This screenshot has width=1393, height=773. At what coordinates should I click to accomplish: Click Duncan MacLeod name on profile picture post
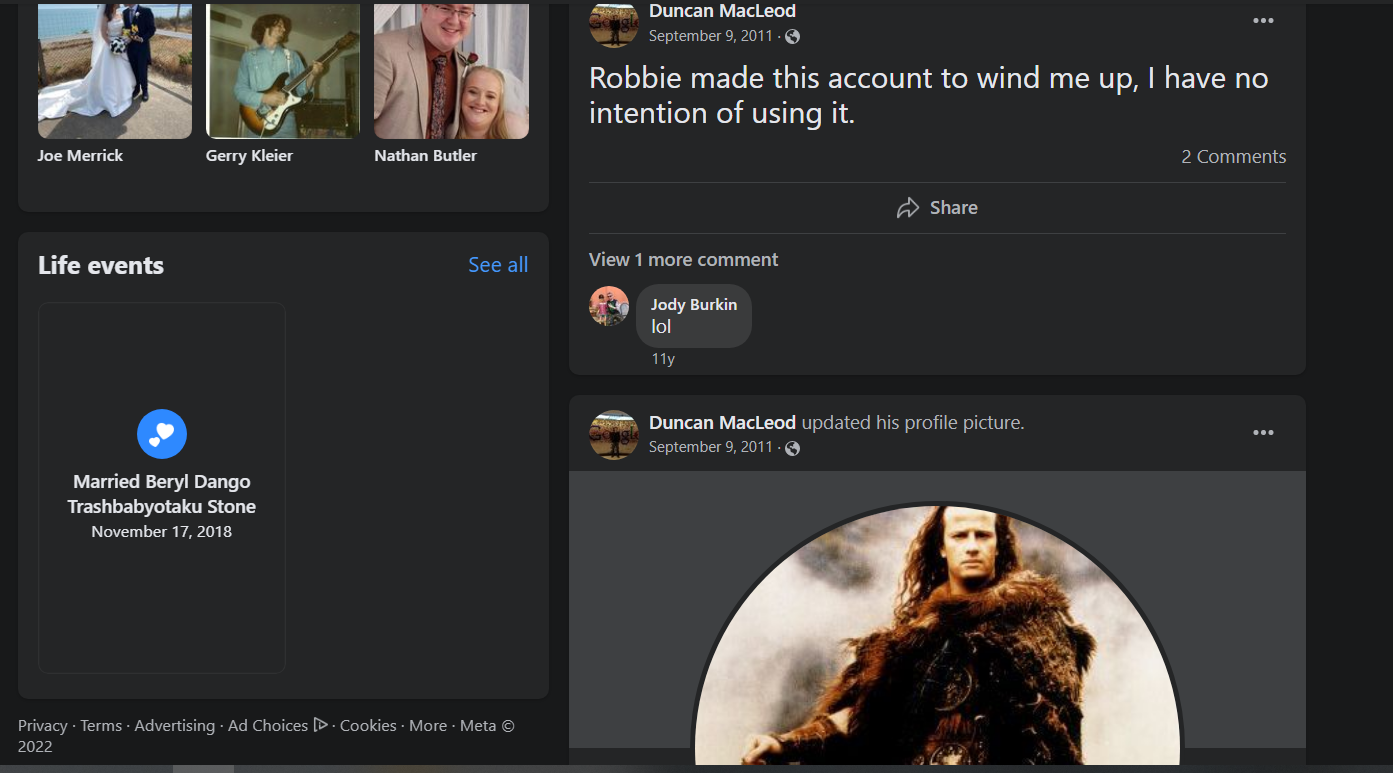click(x=722, y=423)
